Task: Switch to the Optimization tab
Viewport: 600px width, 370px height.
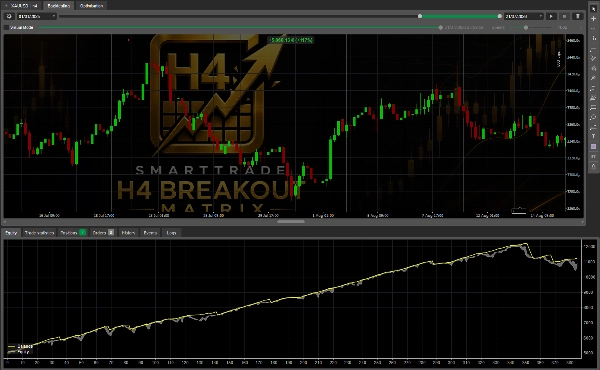Action: [91, 6]
